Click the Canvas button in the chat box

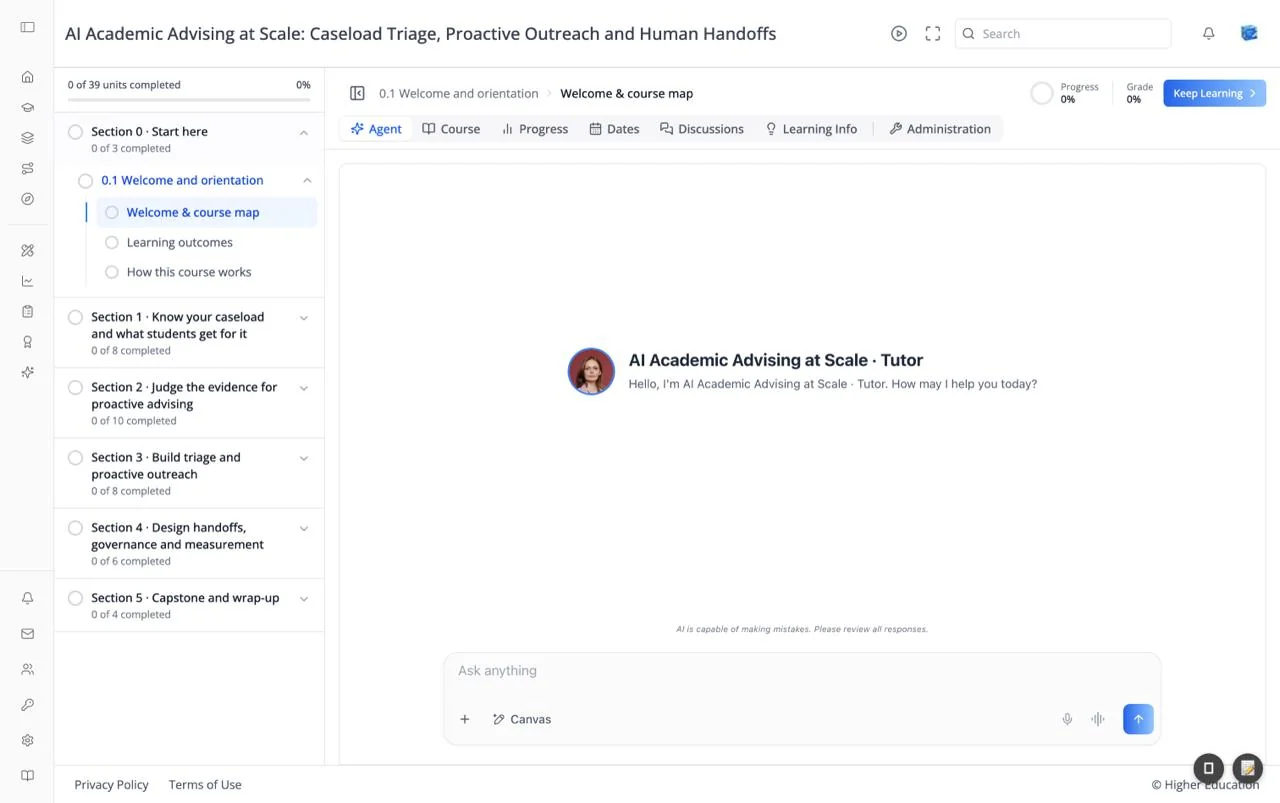click(x=522, y=719)
